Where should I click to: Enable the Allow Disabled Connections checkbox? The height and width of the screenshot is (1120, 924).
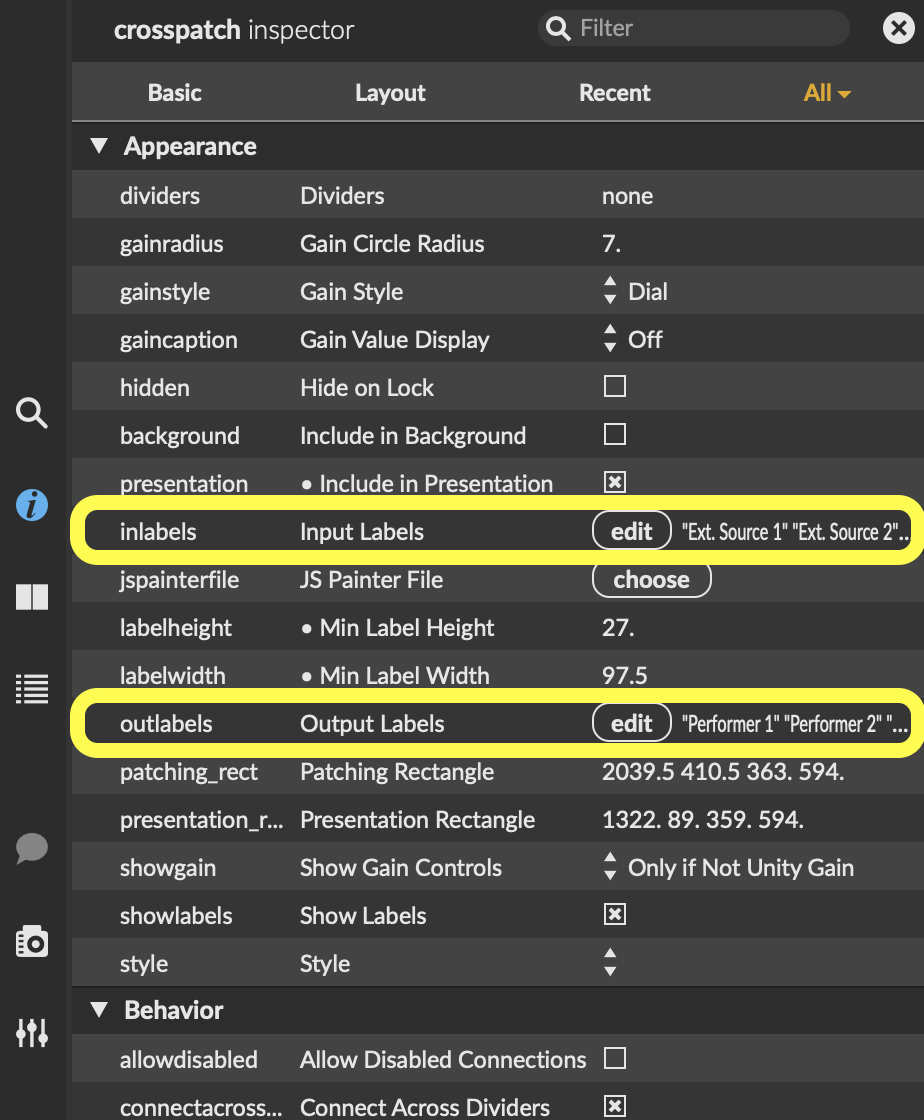615,1059
